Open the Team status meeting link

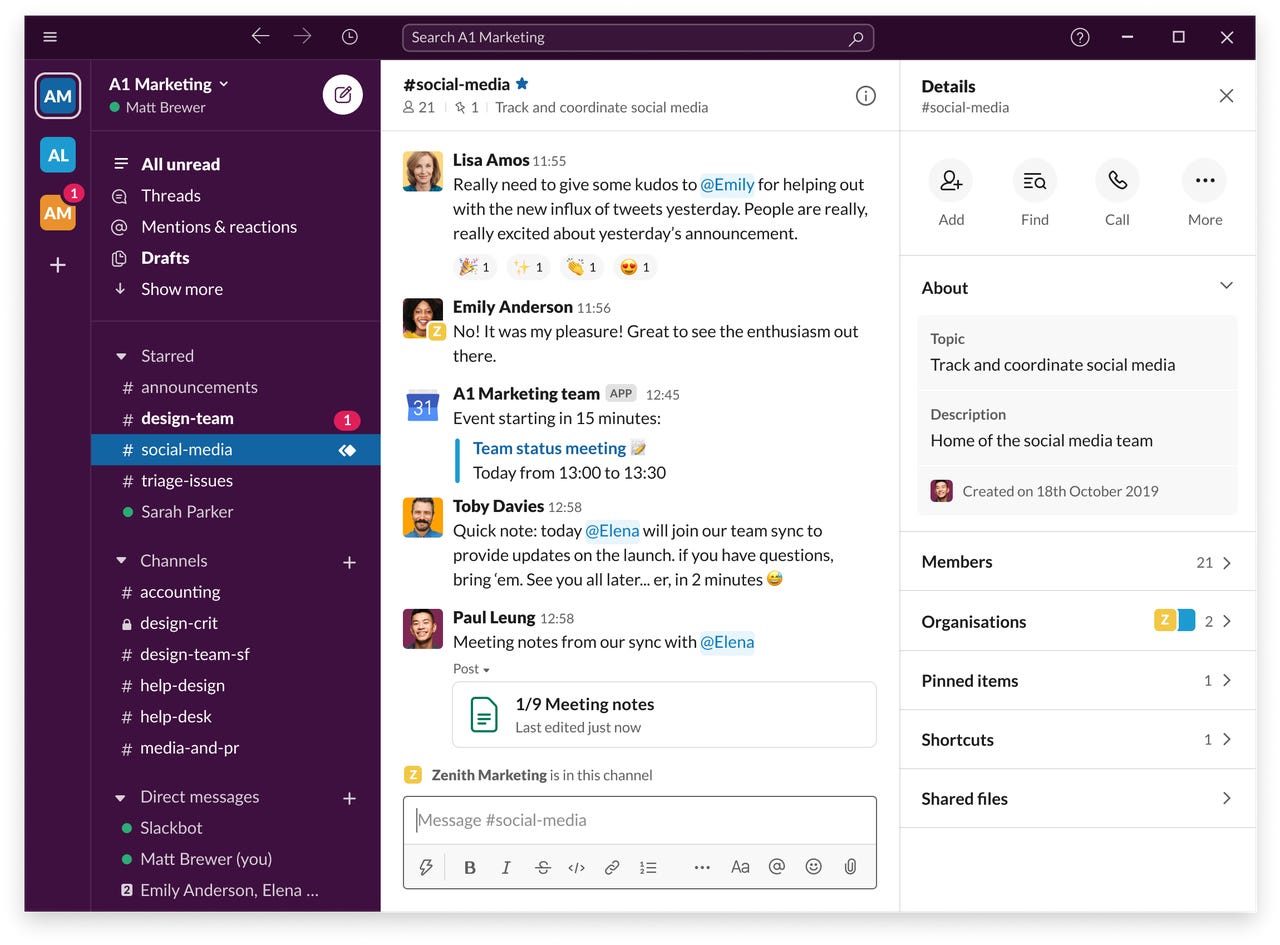[x=548, y=448]
